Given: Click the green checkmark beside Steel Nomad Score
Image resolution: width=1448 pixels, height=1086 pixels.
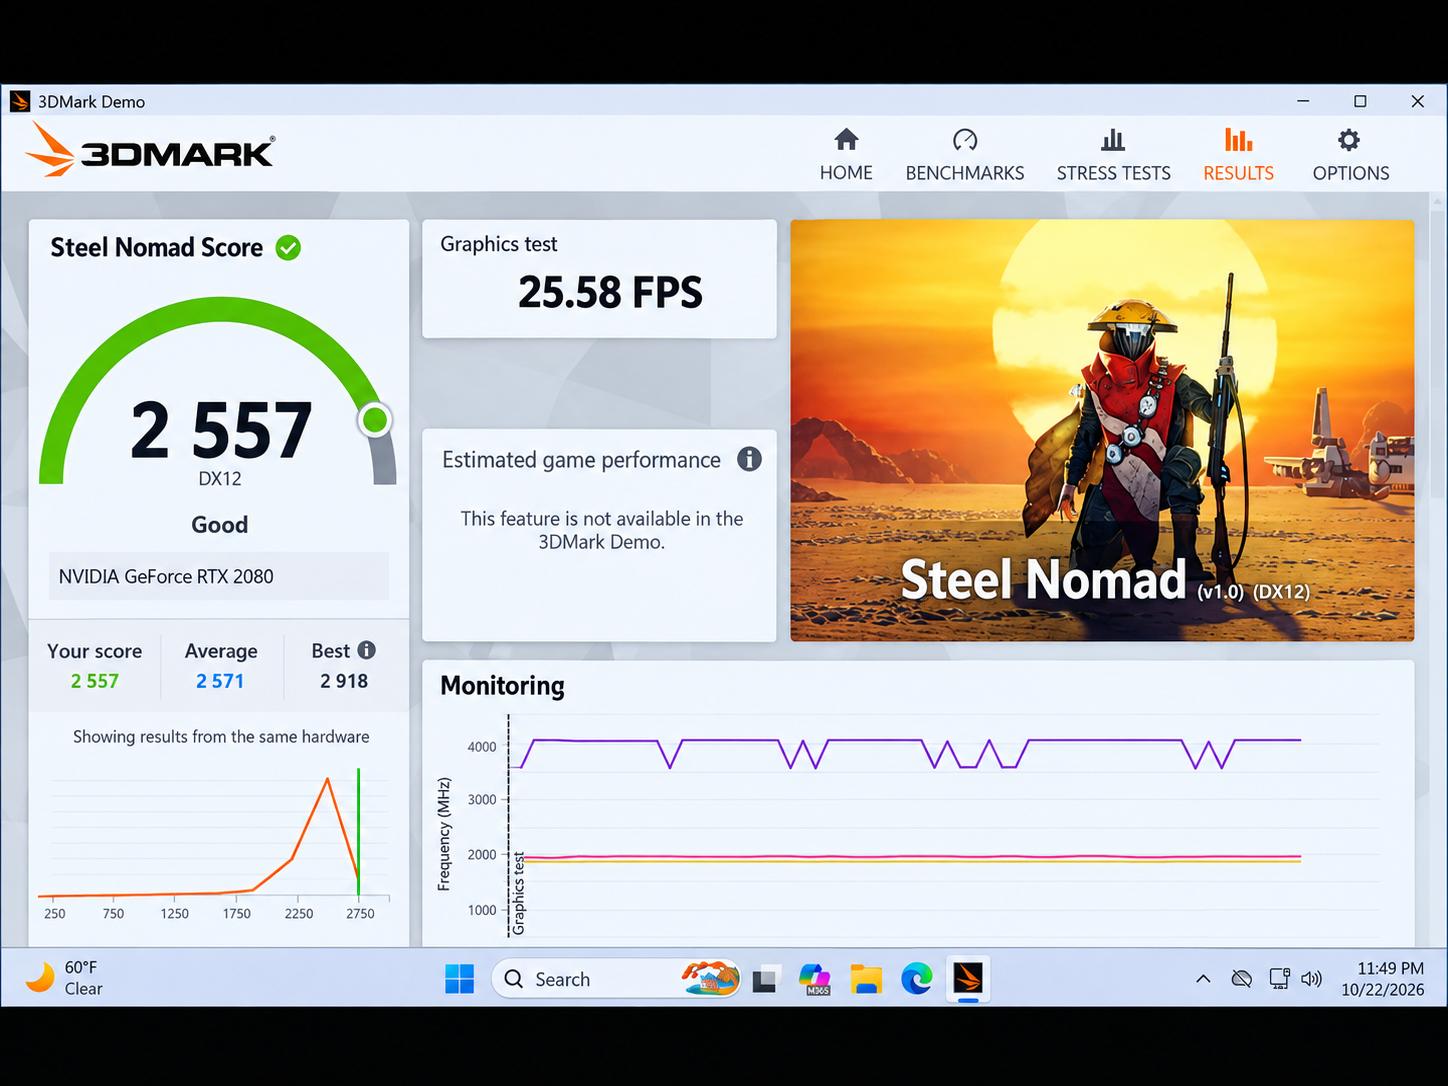Looking at the screenshot, I should (288, 248).
